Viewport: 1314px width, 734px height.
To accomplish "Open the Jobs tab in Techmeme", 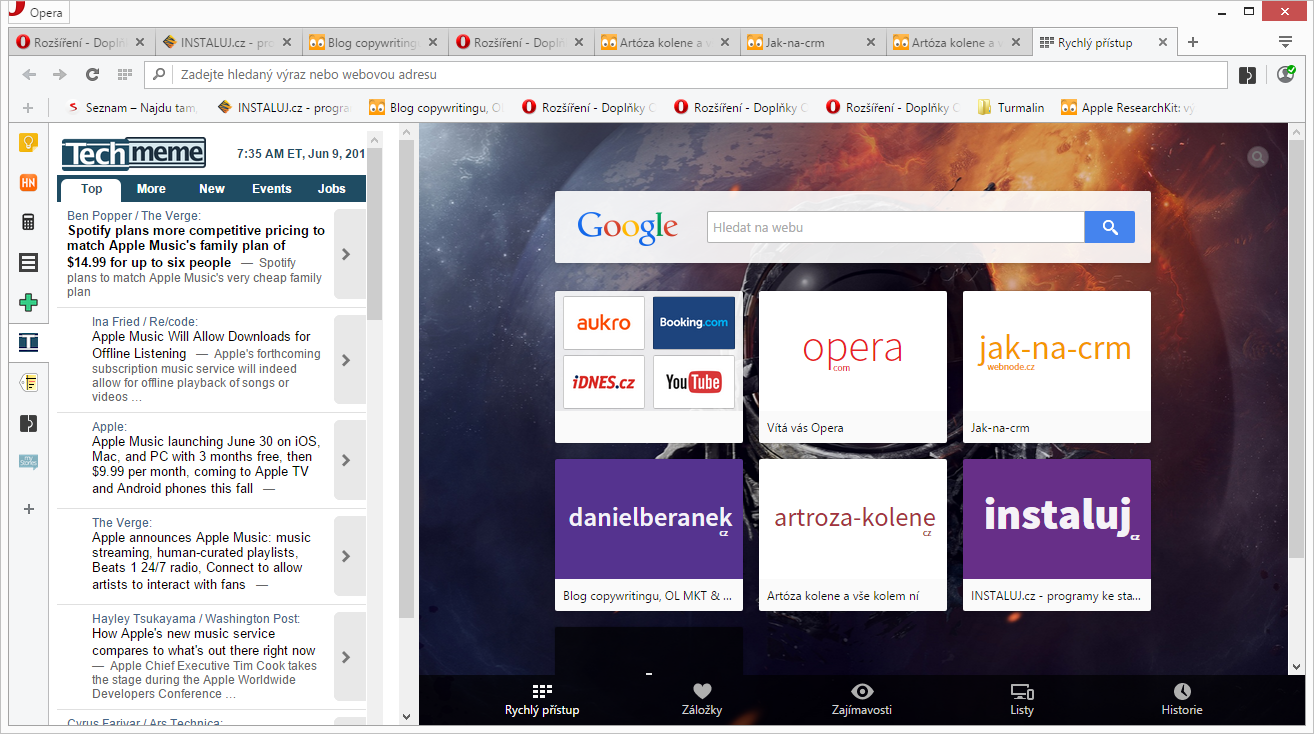I will [332, 189].
